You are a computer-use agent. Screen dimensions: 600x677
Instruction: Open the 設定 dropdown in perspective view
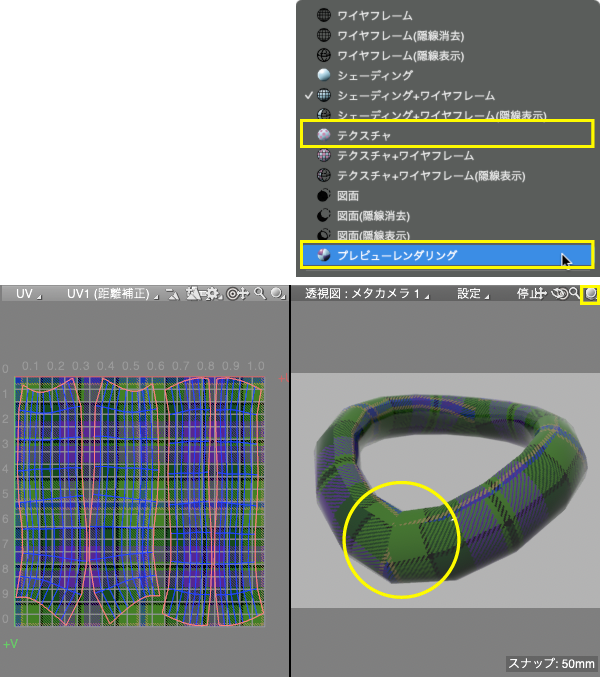tap(472, 294)
